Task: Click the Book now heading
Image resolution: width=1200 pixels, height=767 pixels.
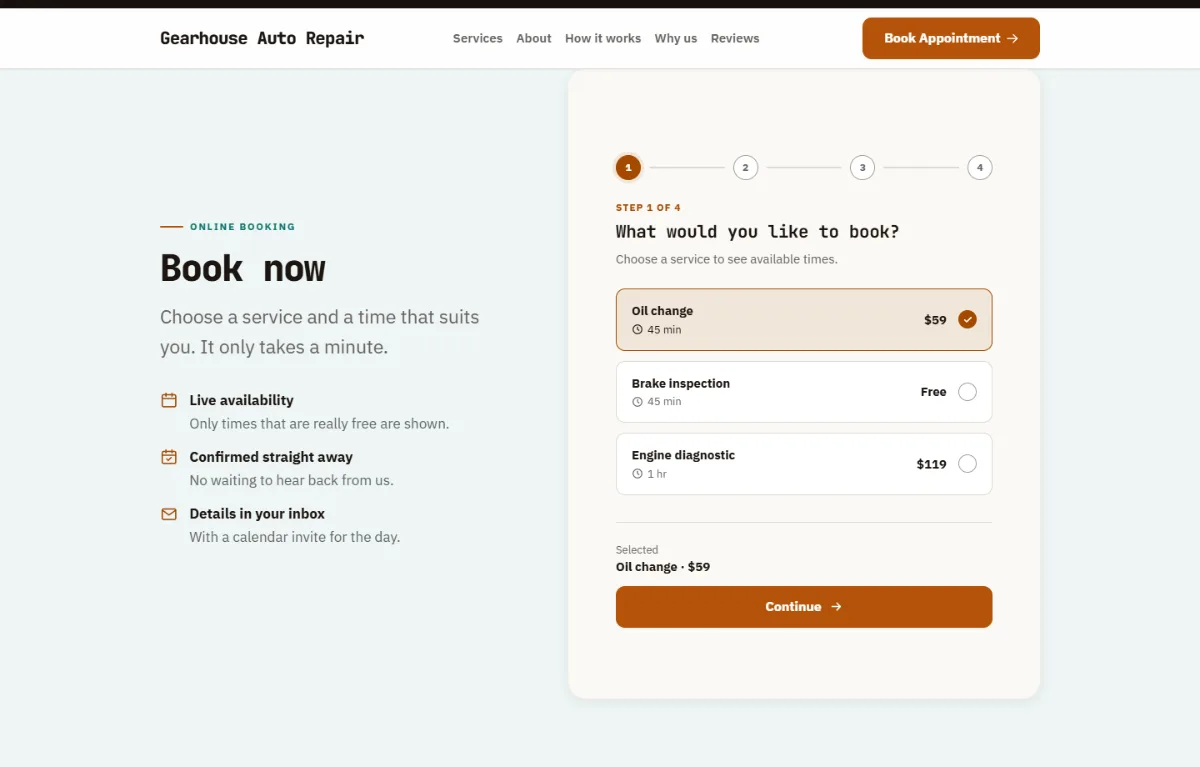Action: click(x=243, y=268)
